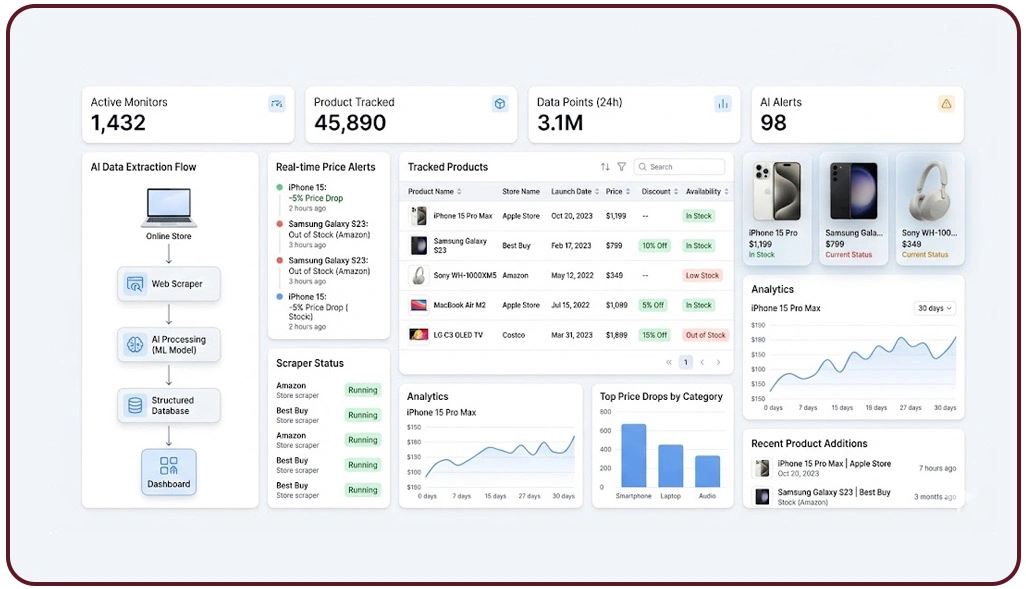1026x589 pixels.
Task: Click the Product Tracked cube icon
Action: pos(500,103)
